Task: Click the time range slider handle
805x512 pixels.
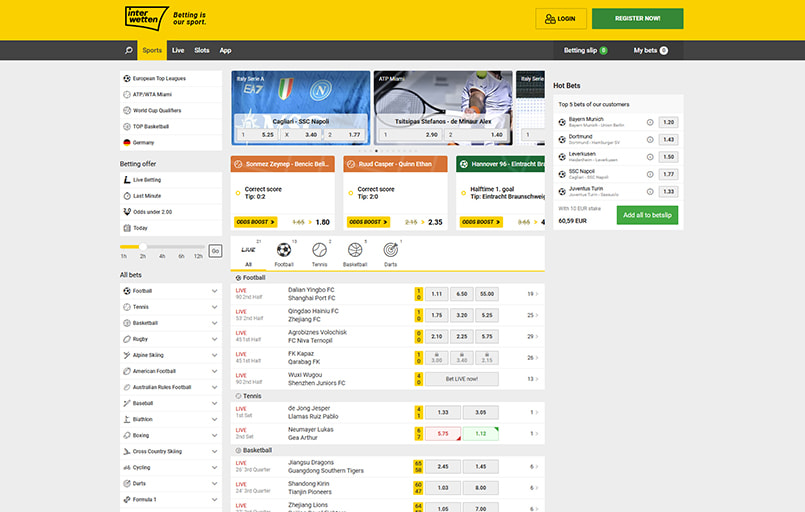Action: click(x=143, y=246)
